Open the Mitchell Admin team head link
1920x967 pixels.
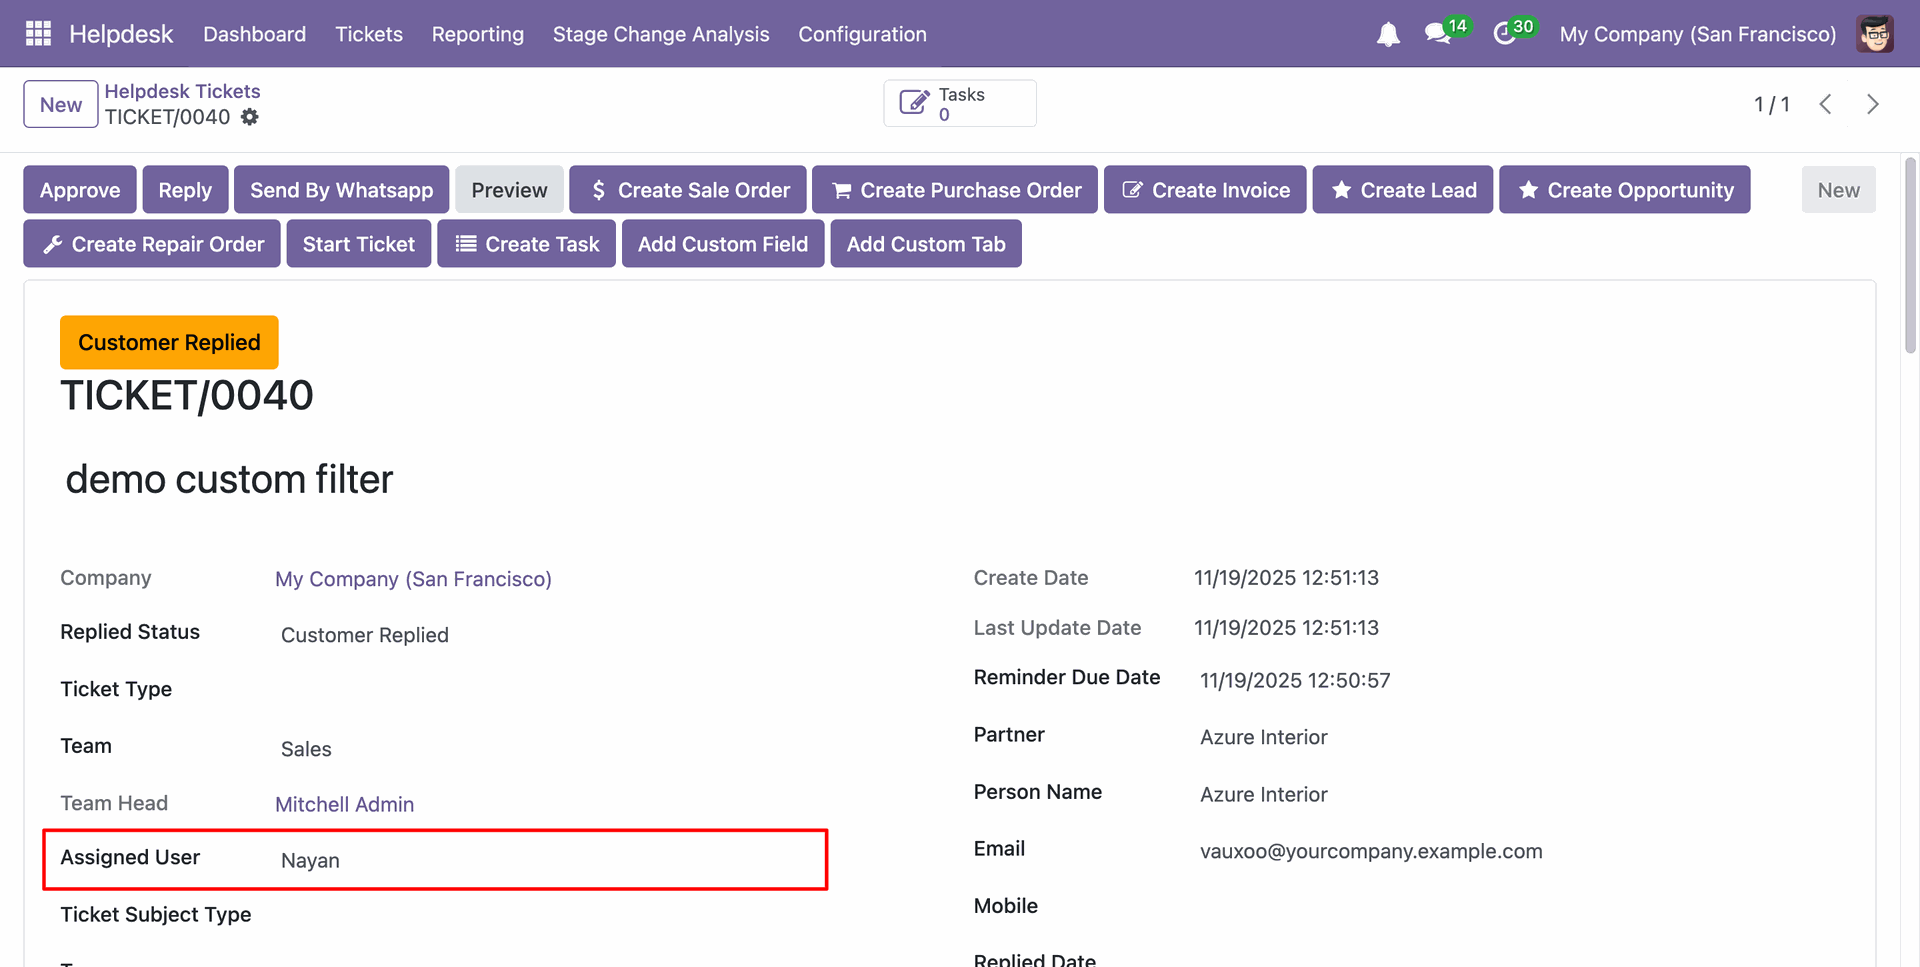click(x=344, y=804)
